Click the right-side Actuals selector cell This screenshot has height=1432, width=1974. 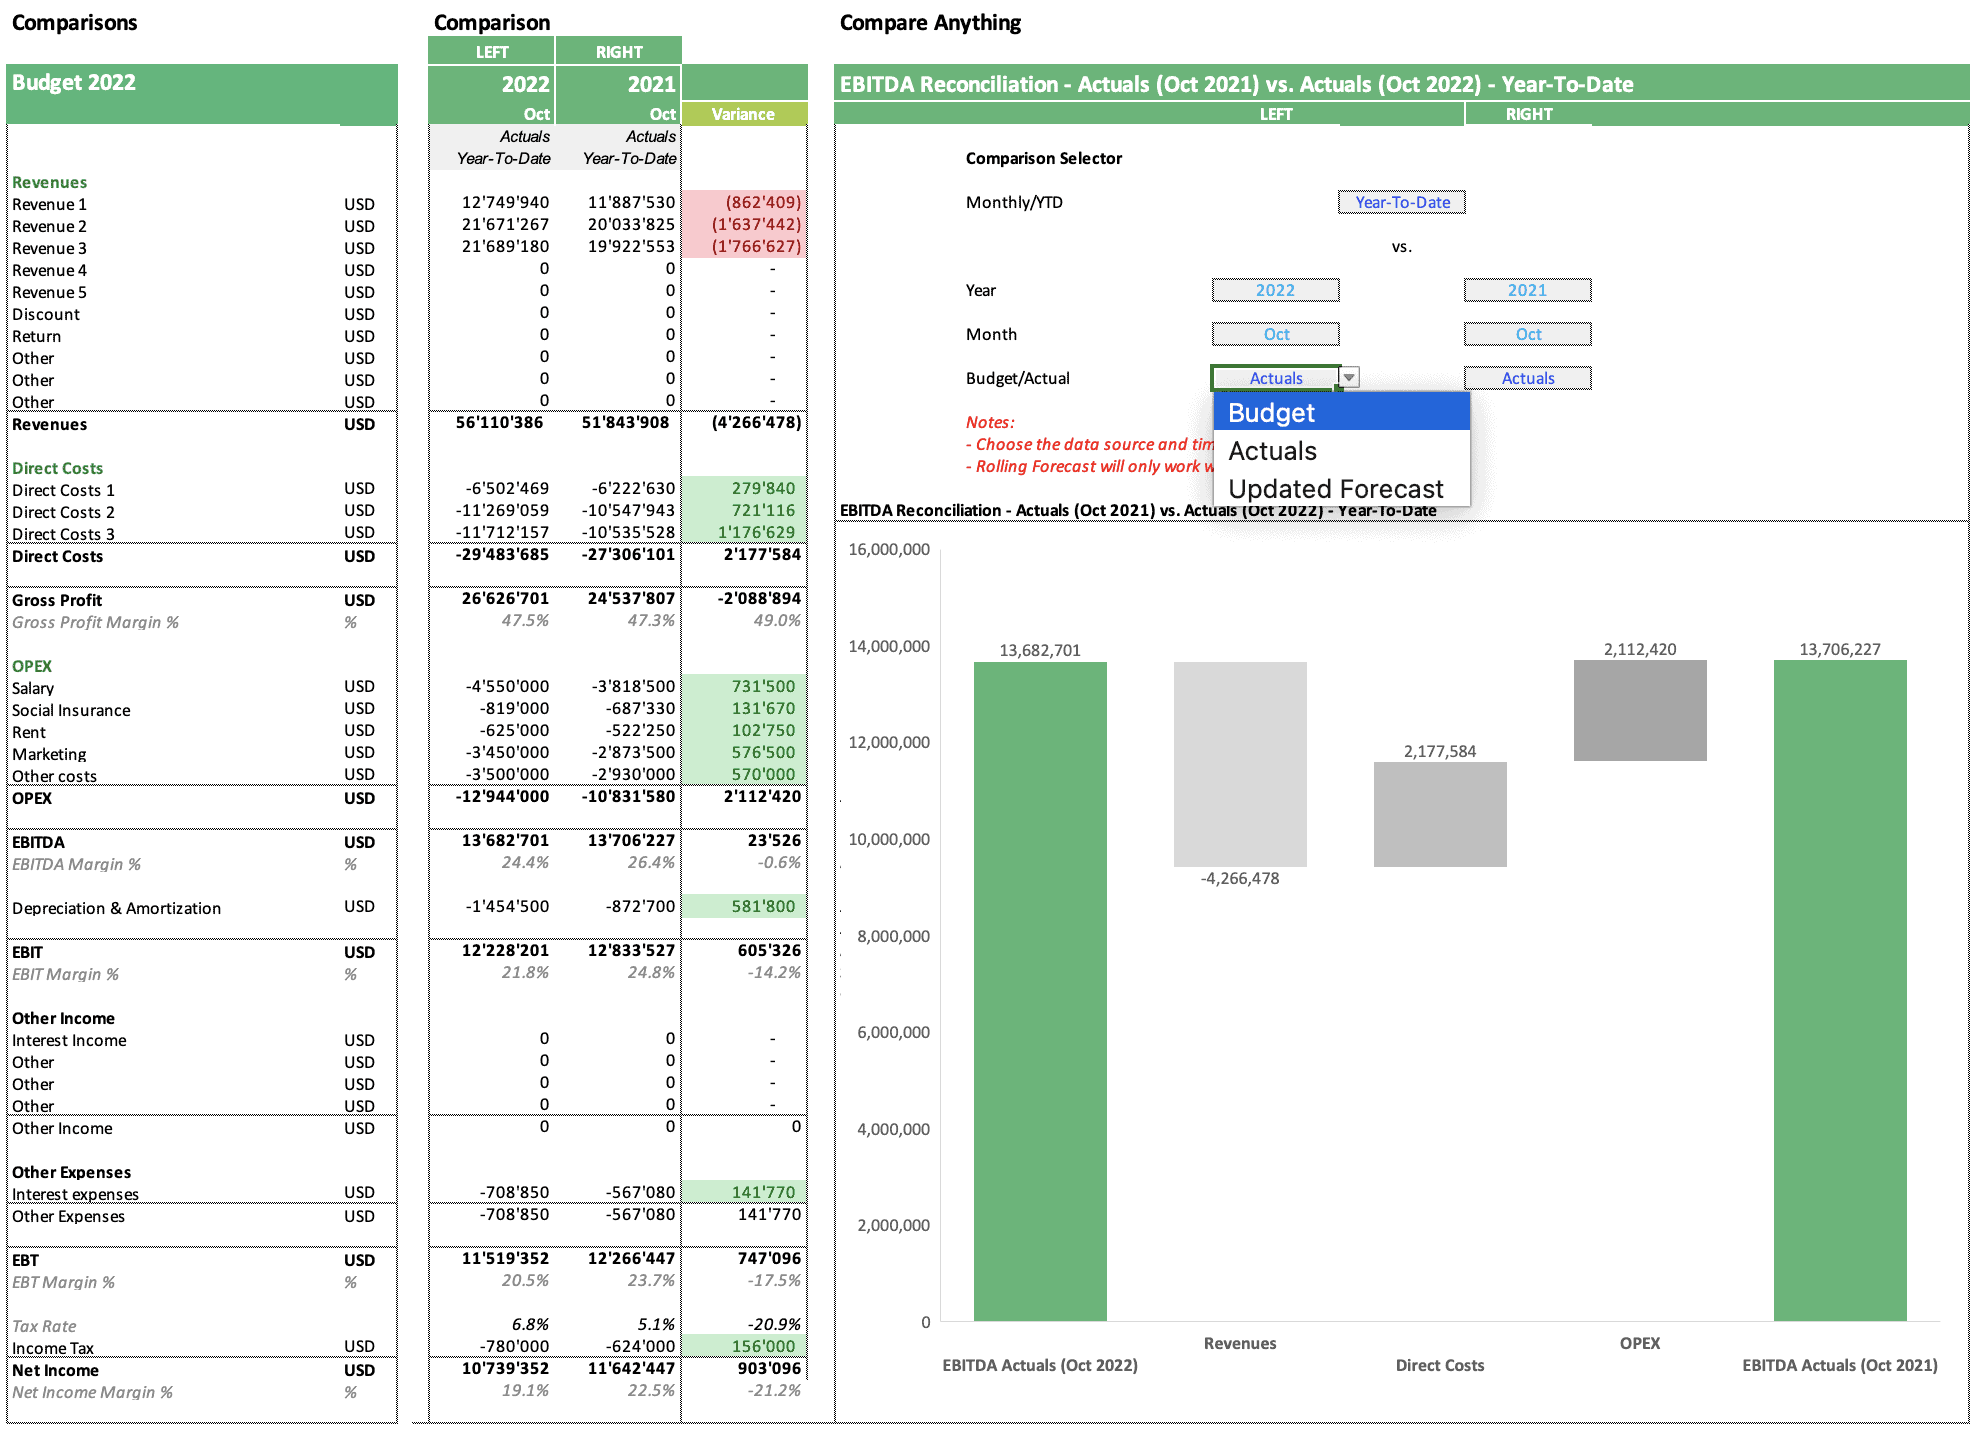coord(1527,378)
